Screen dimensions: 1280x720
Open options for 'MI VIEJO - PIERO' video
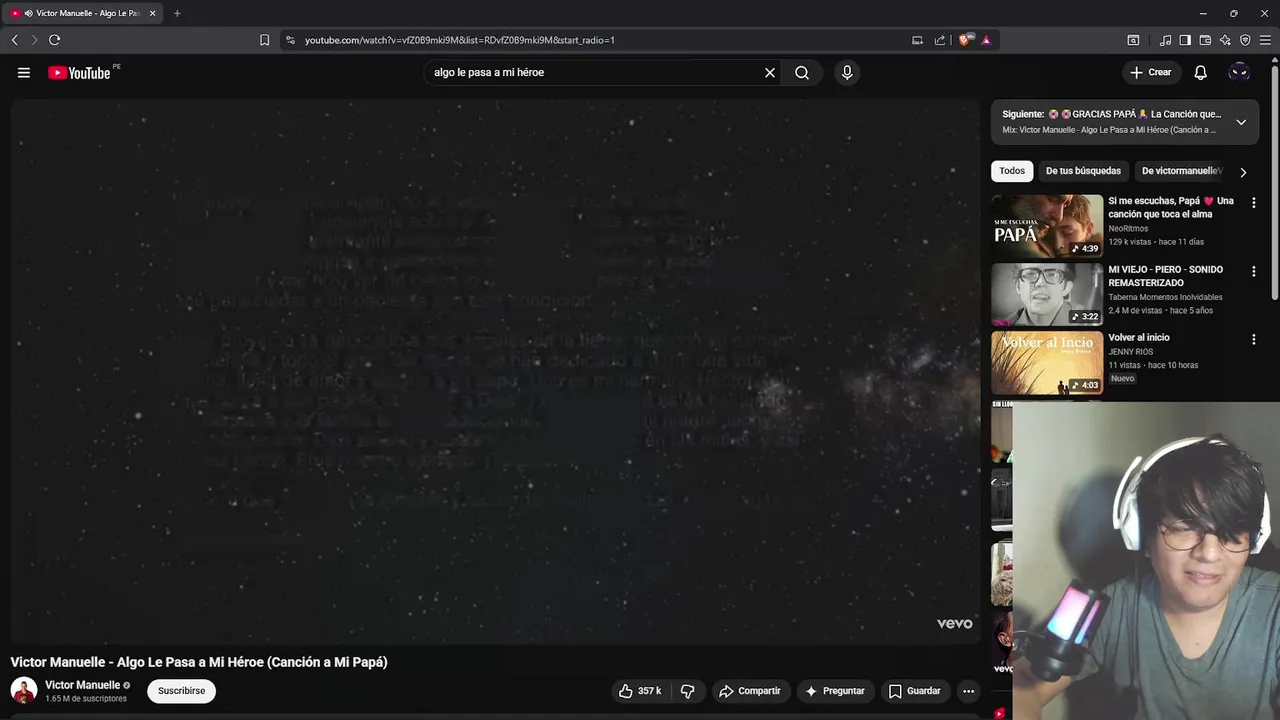point(1253,271)
